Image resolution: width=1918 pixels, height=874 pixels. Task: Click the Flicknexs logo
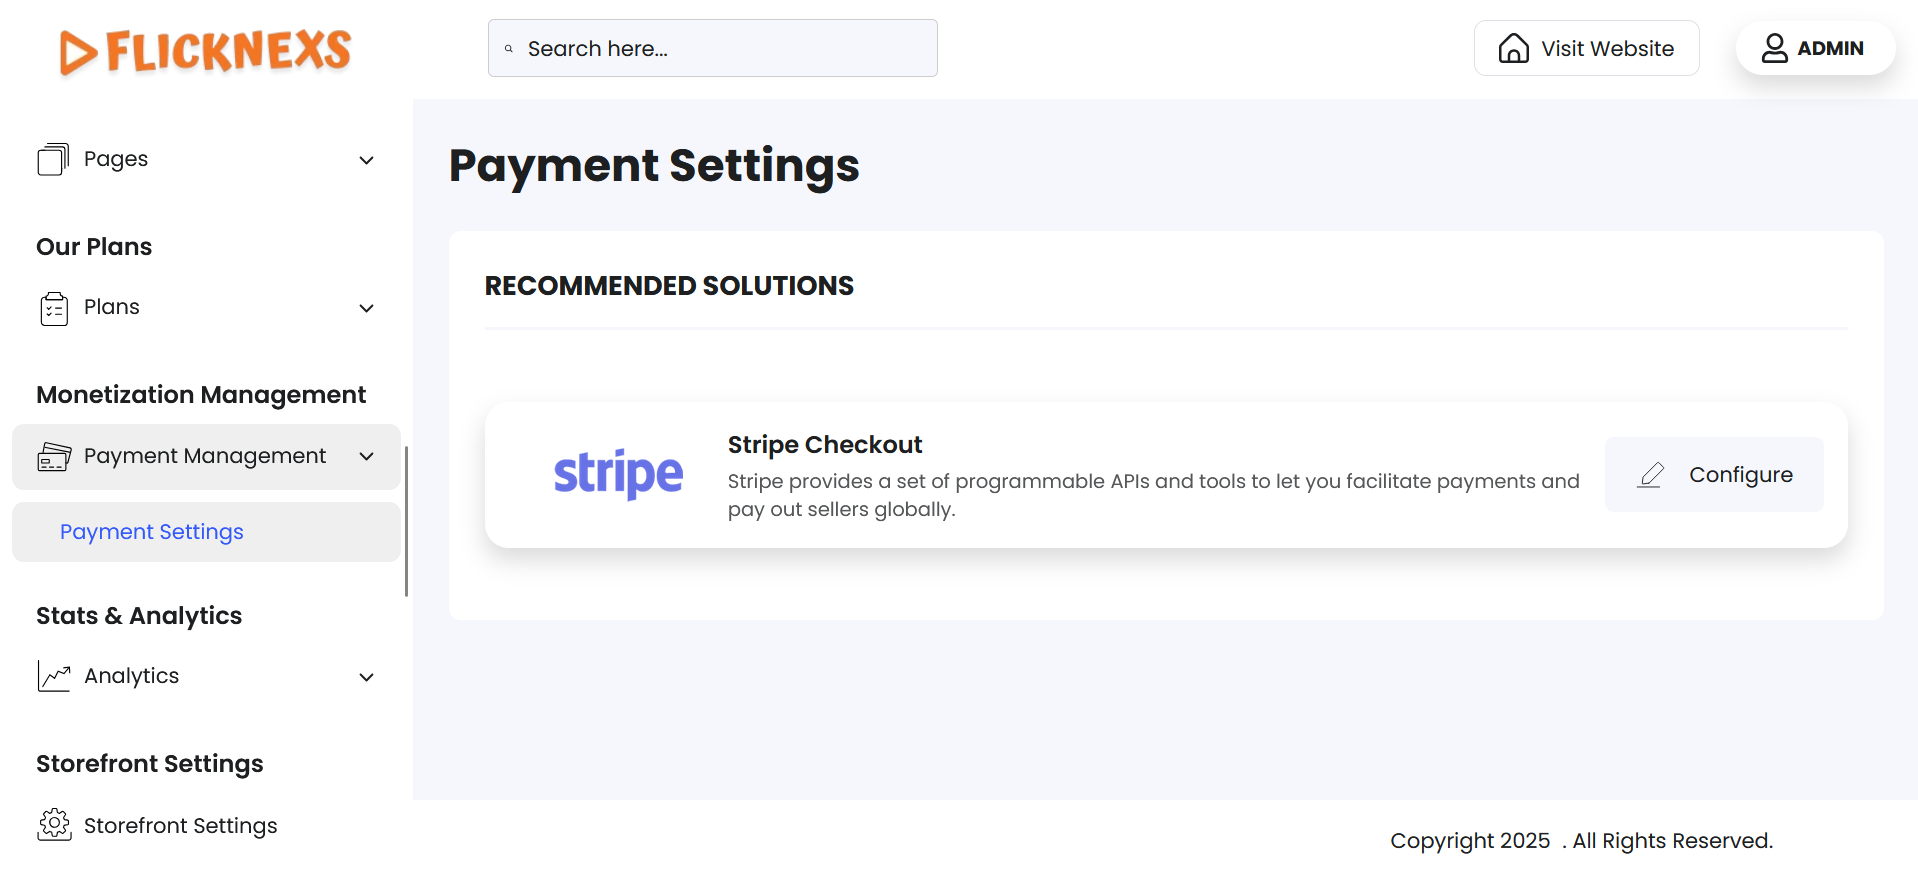205,51
